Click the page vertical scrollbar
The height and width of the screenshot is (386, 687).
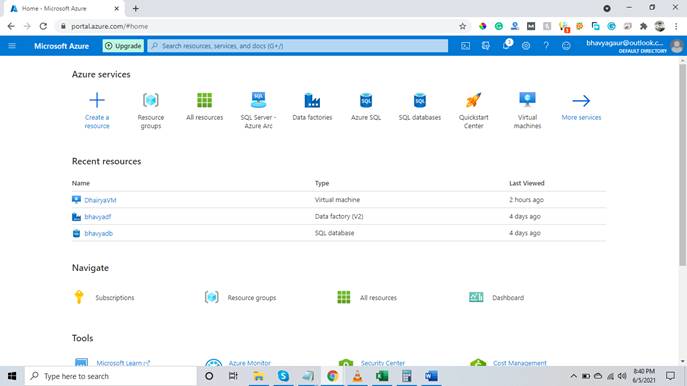(x=682, y=165)
